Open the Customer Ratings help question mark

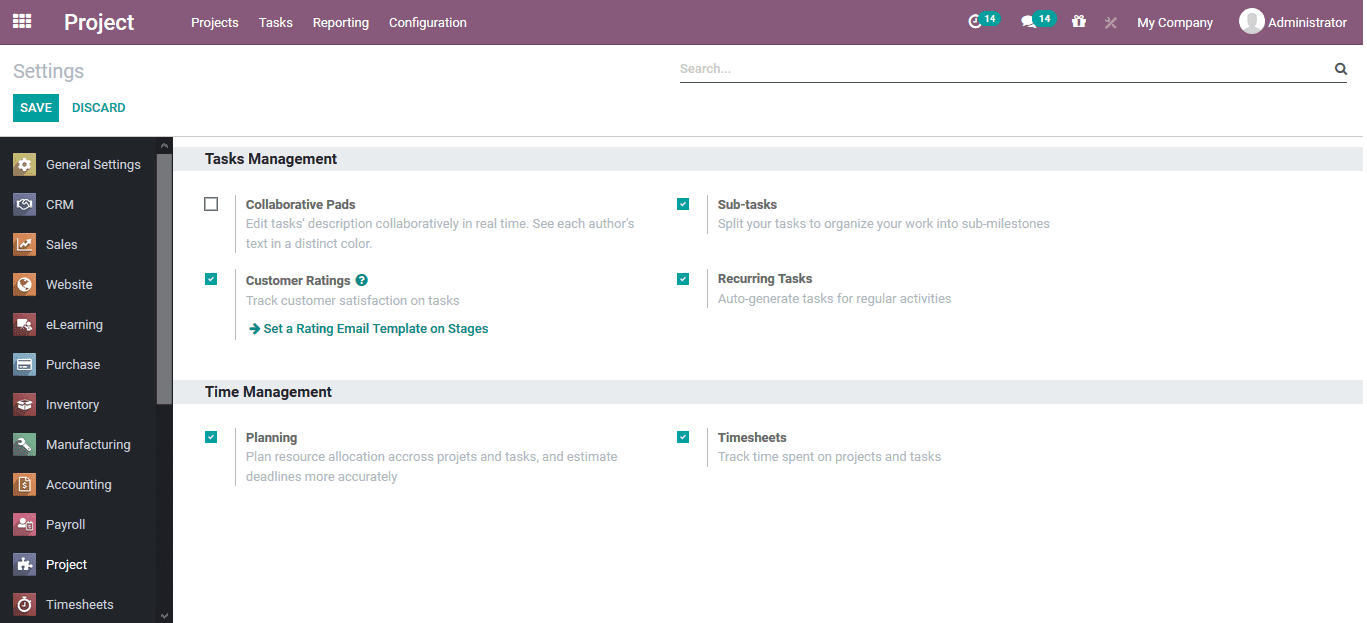pyautogui.click(x=361, y=280)
